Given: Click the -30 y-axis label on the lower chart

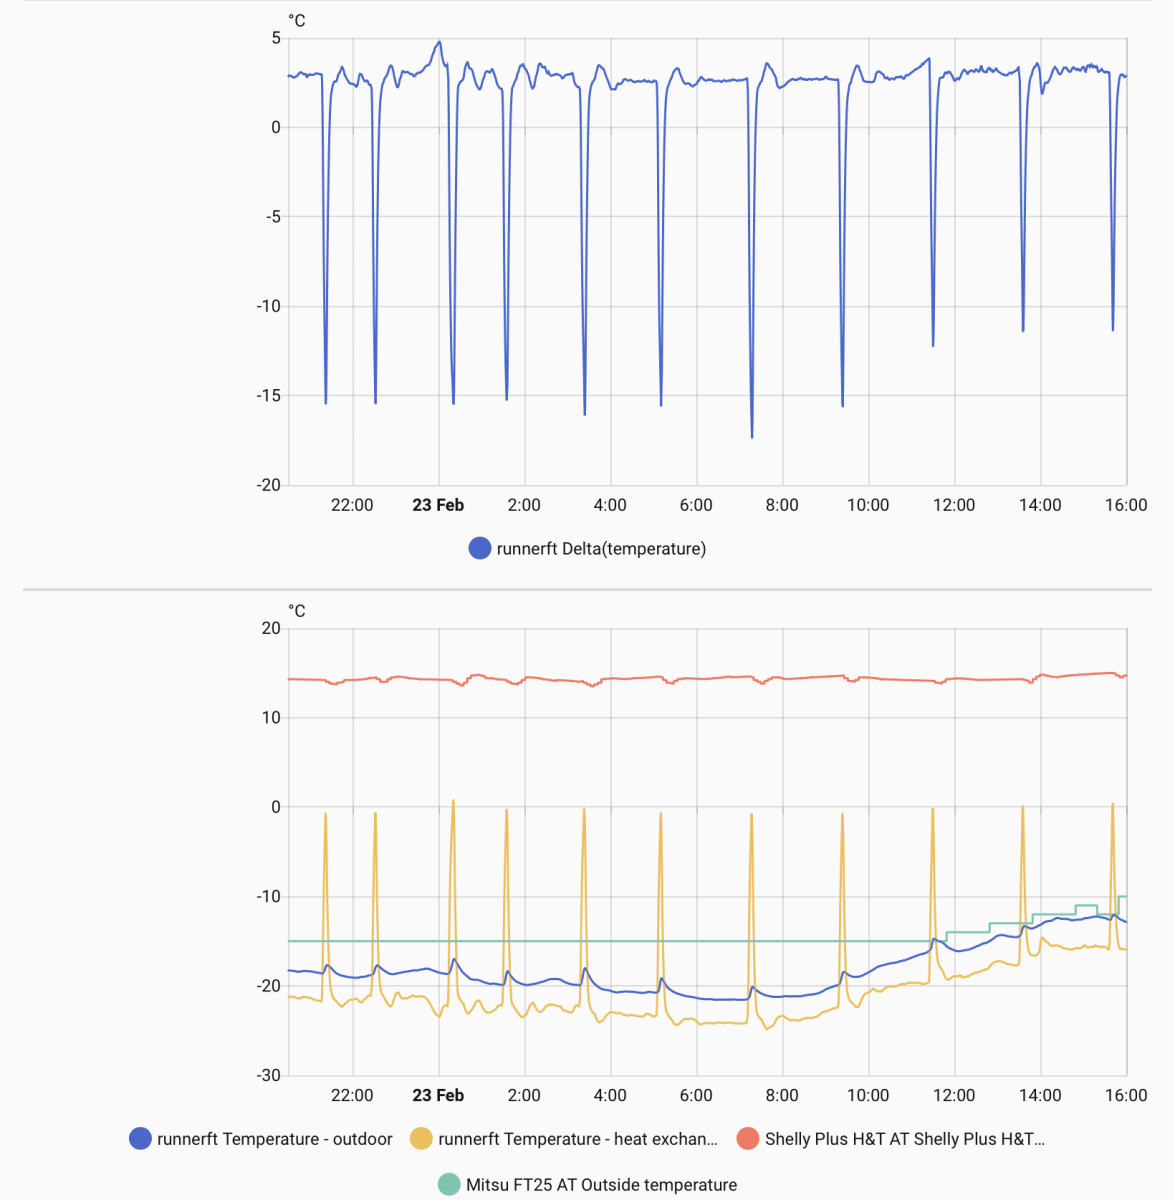Looking at the screenshot, I should click(x=268, y=1075).
